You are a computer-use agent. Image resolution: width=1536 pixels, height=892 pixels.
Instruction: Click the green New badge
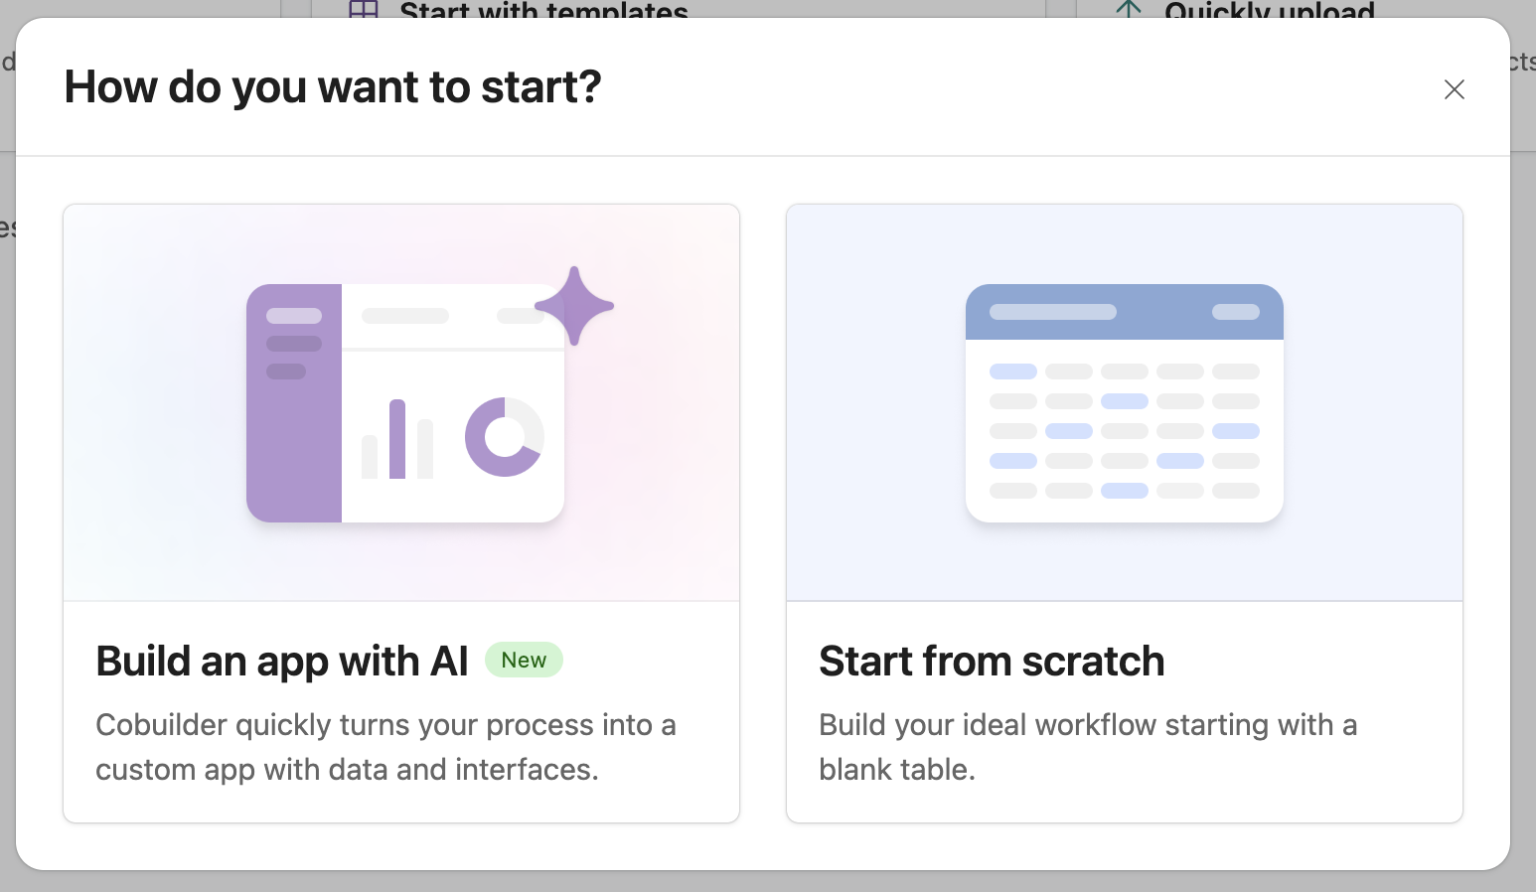pos(524,660)
